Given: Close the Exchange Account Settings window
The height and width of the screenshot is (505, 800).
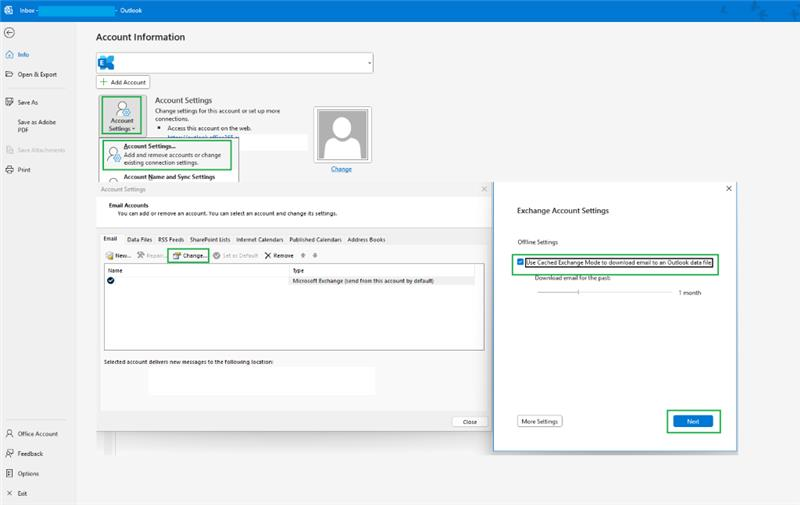Looking at the screenshot, I should pyautogui.click(x=729, y=189).
